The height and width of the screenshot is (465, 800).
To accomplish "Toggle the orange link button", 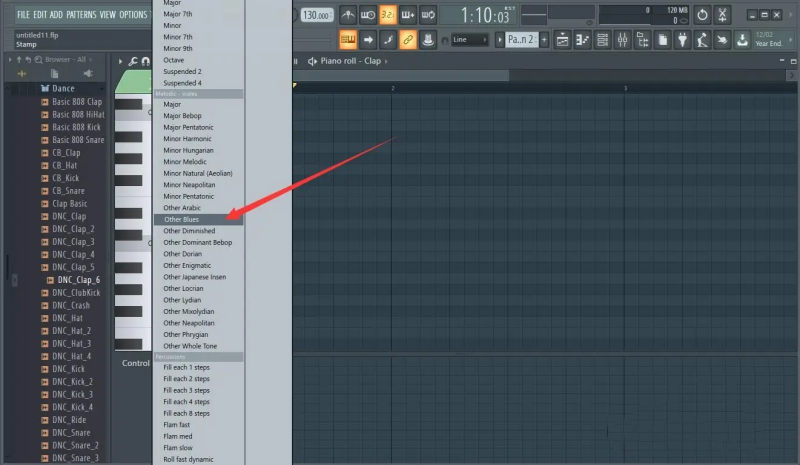I will click(408, 40).
